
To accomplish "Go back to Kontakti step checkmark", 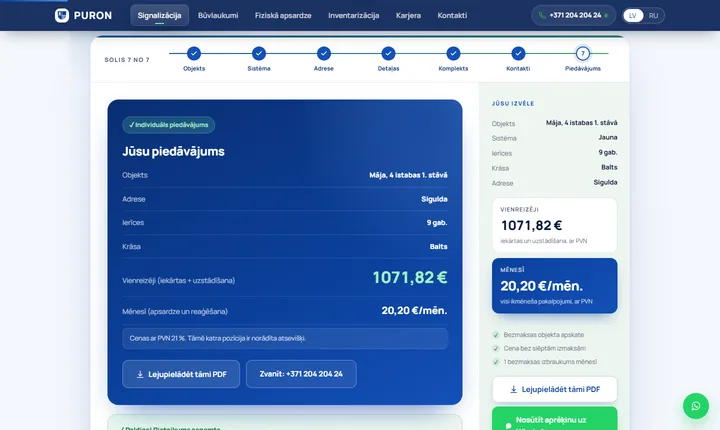I will coord(518,53).
